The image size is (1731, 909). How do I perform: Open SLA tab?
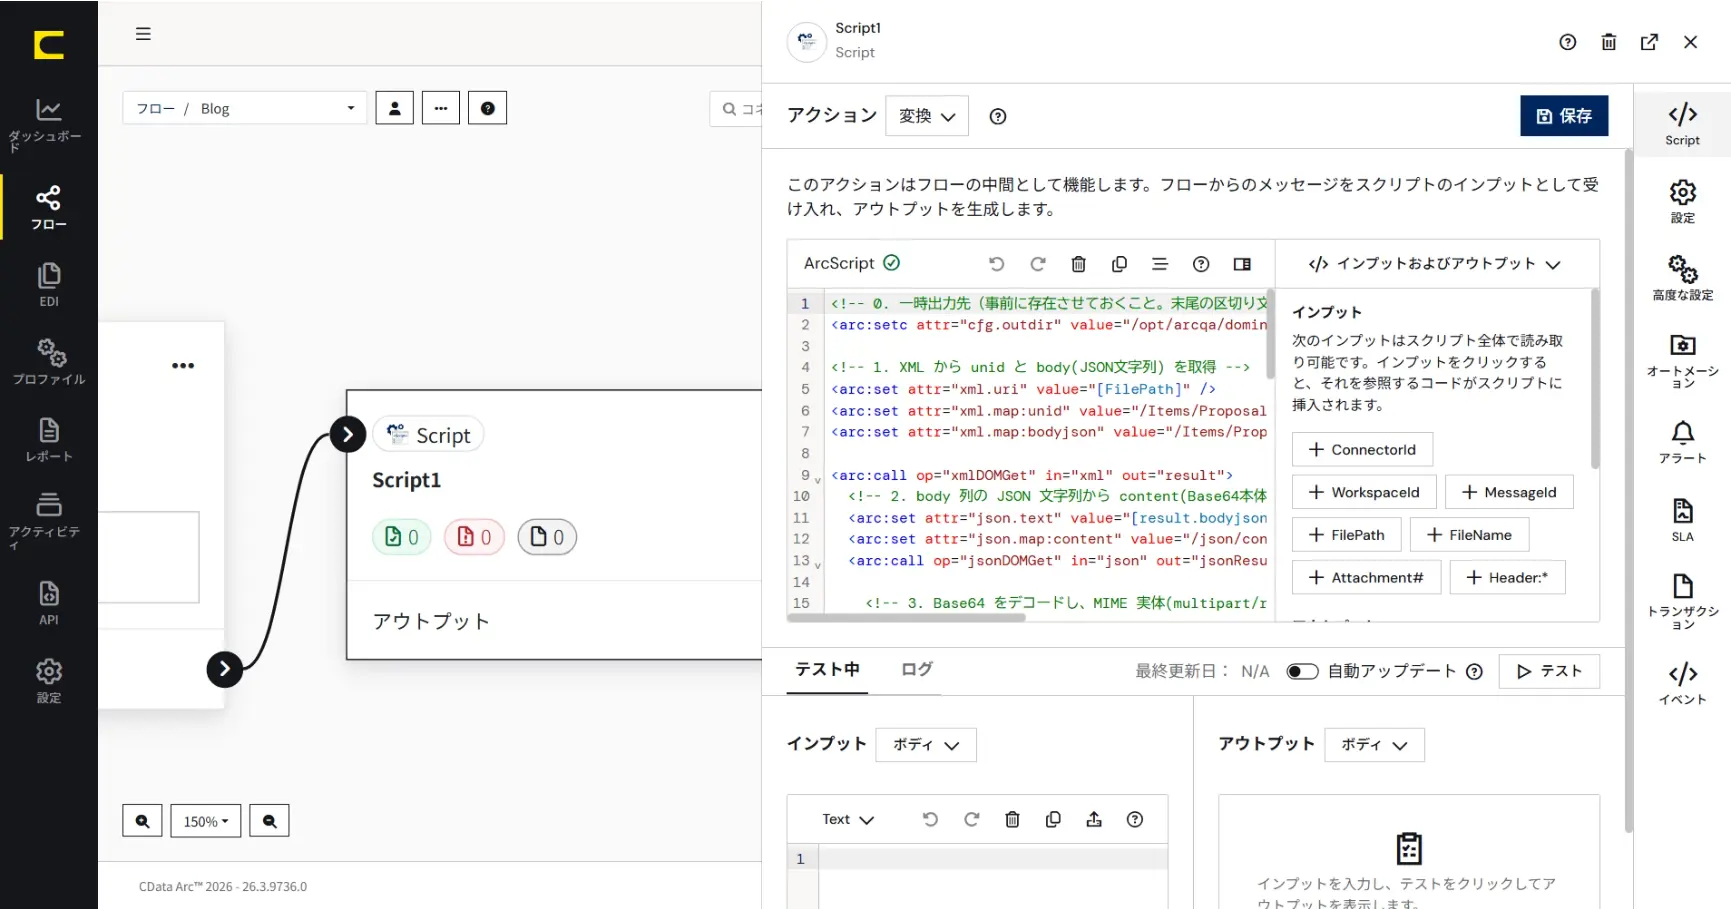tap(1682, 520)
